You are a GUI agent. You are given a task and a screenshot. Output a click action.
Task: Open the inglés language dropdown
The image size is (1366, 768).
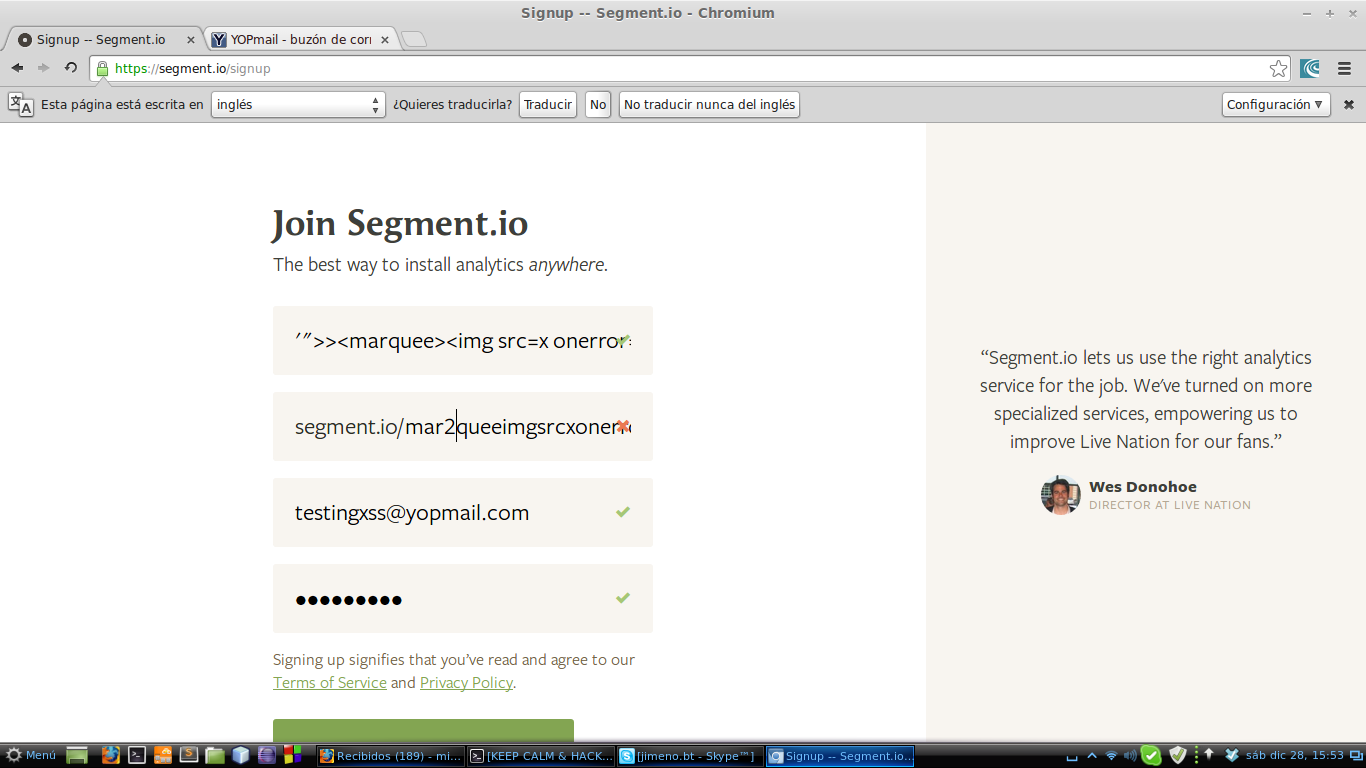(298, 104)
